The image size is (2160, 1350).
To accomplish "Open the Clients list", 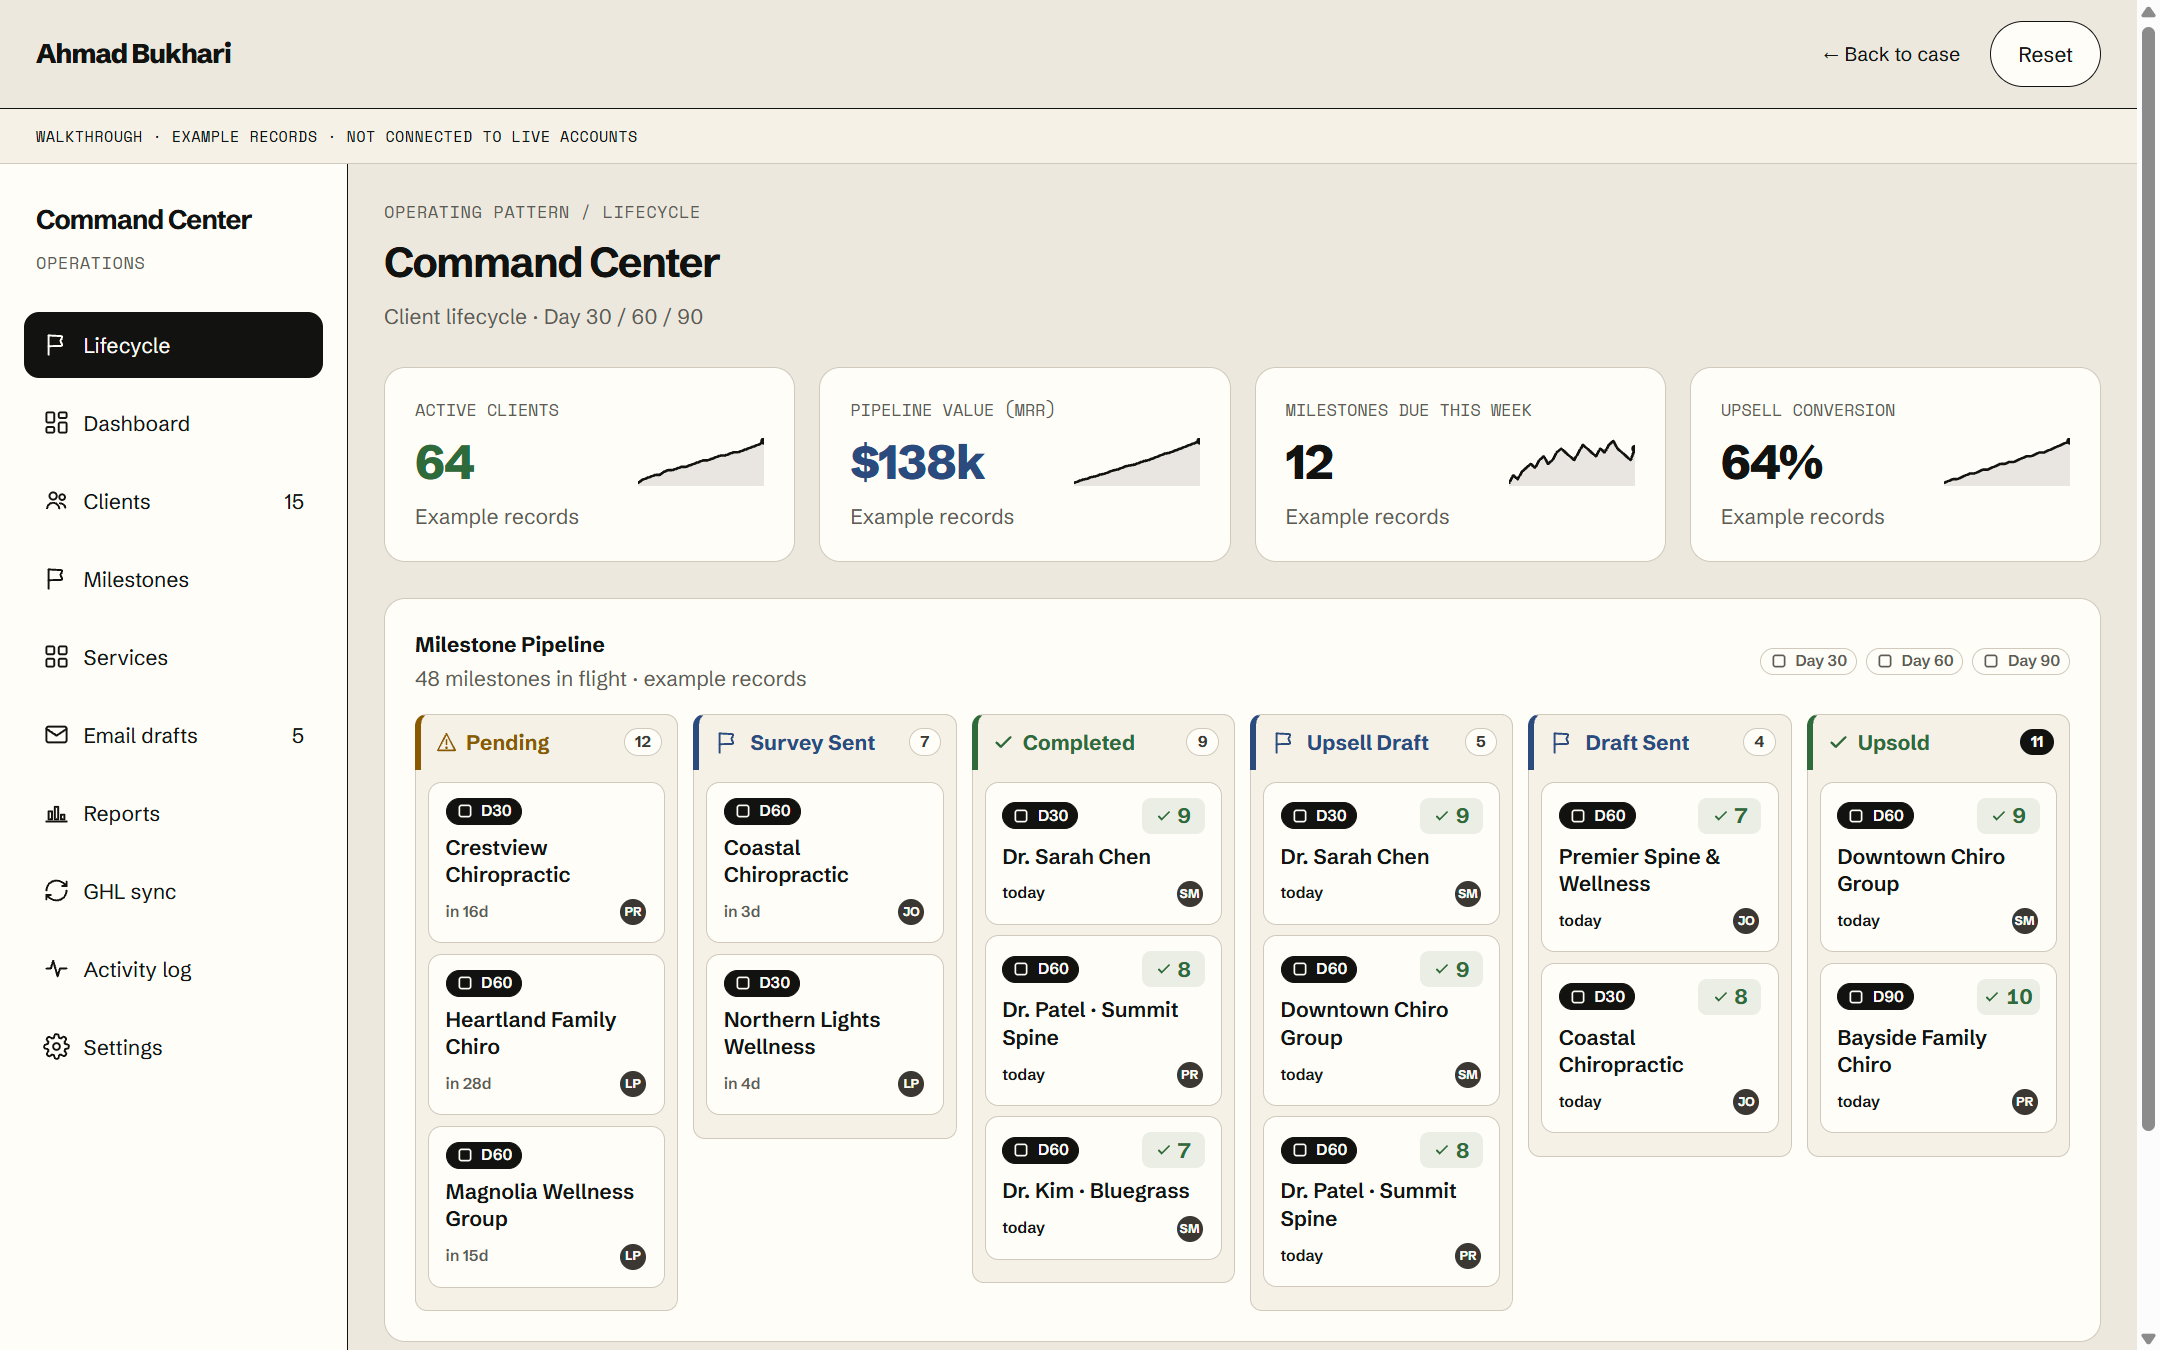I will 173,501.
